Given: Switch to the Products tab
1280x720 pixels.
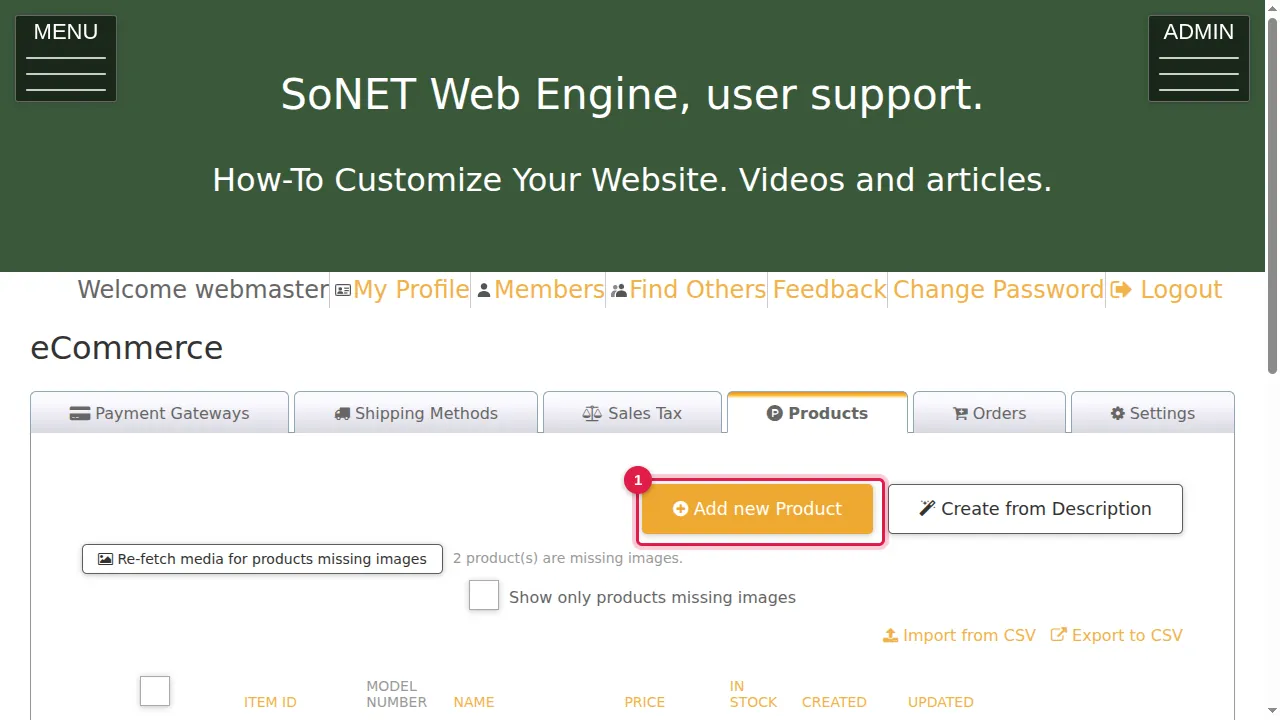Looking at the screenshot, I should click(817, 412).
